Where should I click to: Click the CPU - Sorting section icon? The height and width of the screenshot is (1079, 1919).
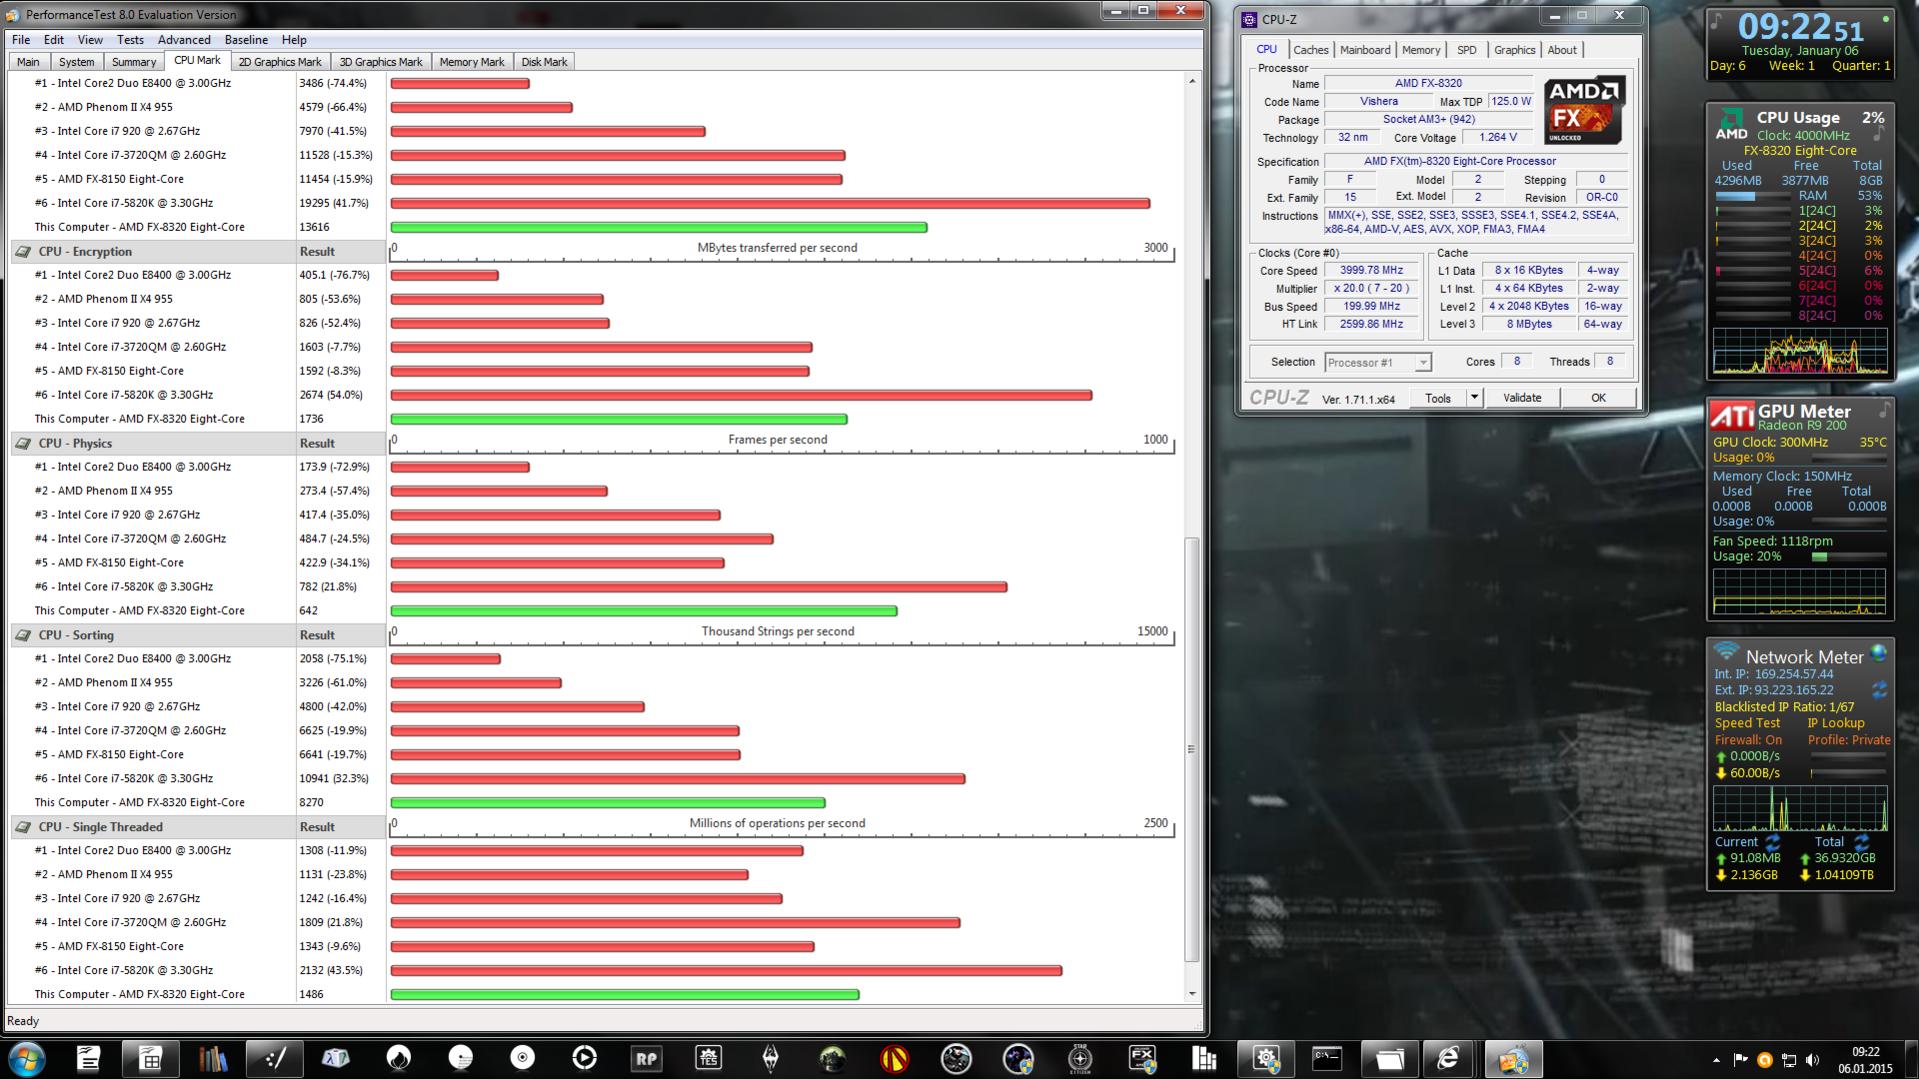pos(22,636)
